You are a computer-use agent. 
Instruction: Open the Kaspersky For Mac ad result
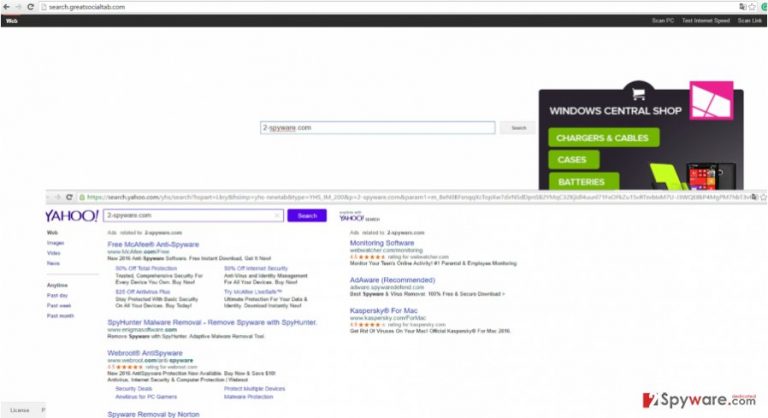coord(384,311)
